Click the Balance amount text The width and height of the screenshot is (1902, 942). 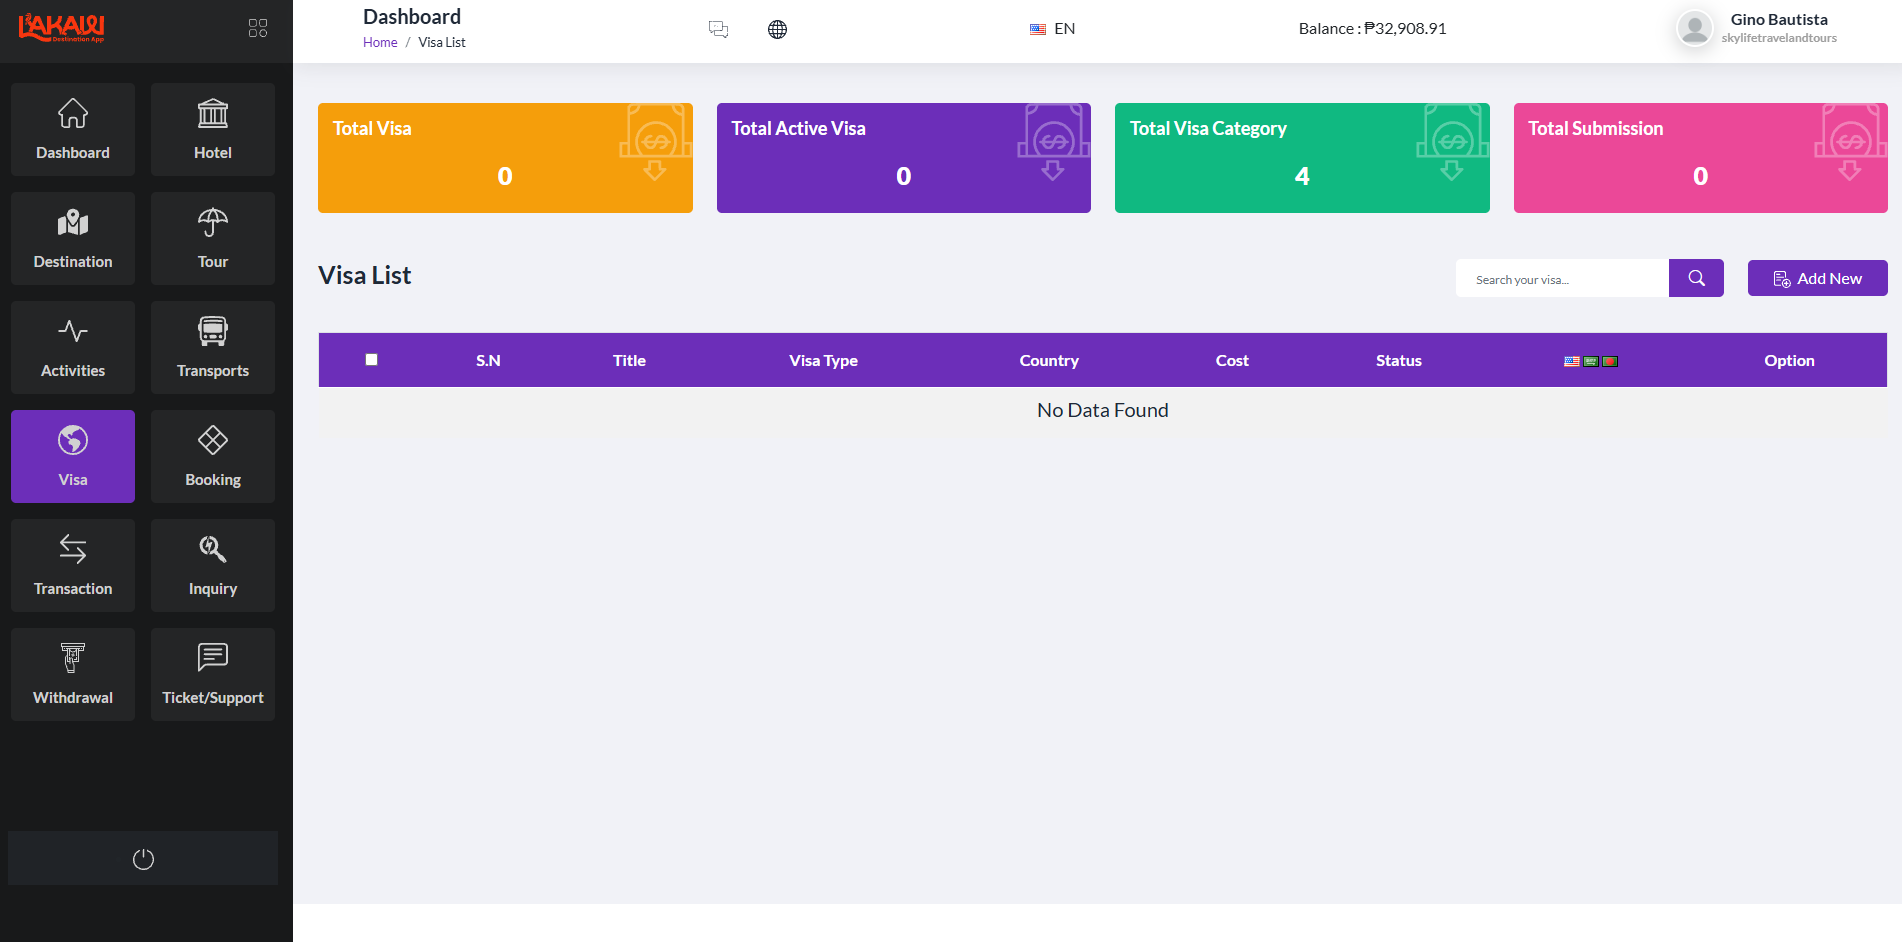(x=1372, y=28)
